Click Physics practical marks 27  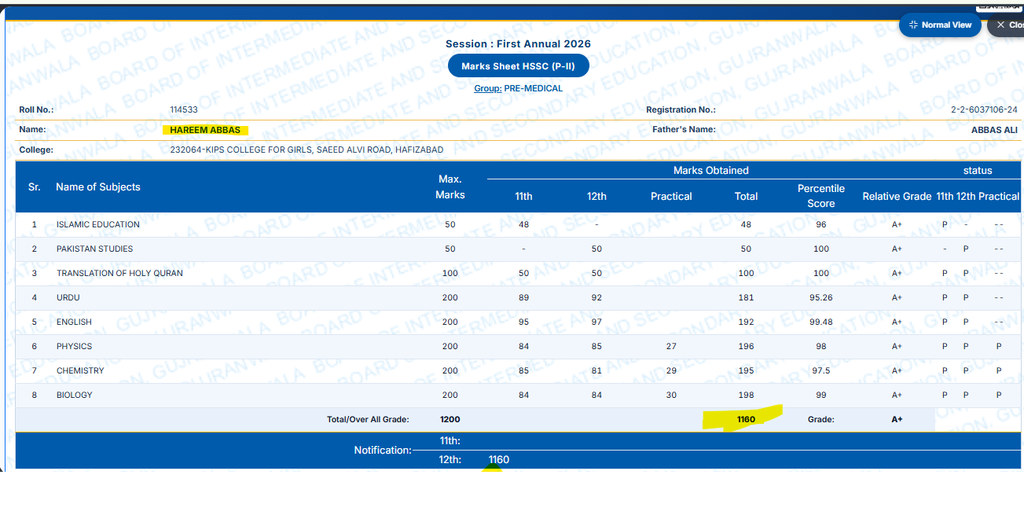pyautogui.click(x=671, y=346)
